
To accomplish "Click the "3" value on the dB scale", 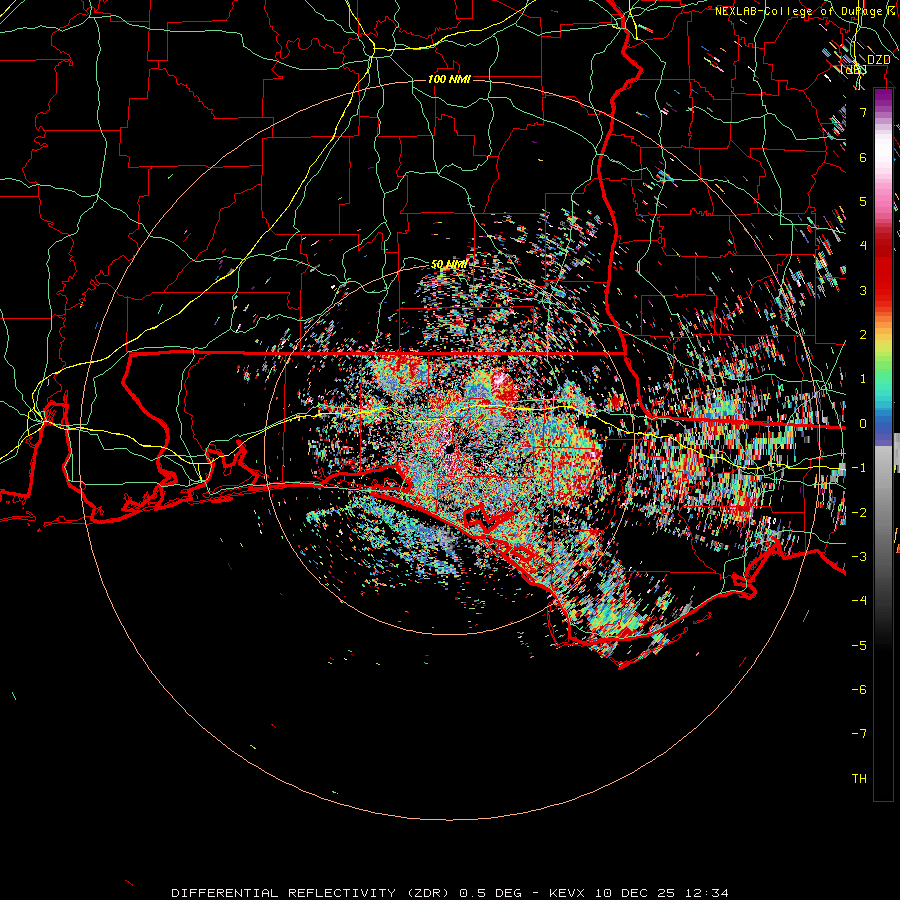I will [x=863, y=290].
